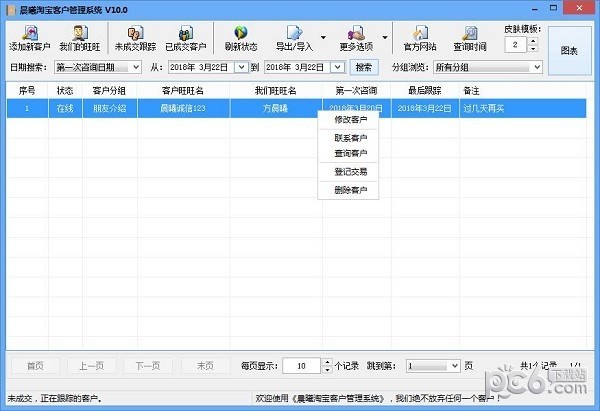The image size is (600, 411).
Task: Select the 在线 status cell
Action: 65,108
